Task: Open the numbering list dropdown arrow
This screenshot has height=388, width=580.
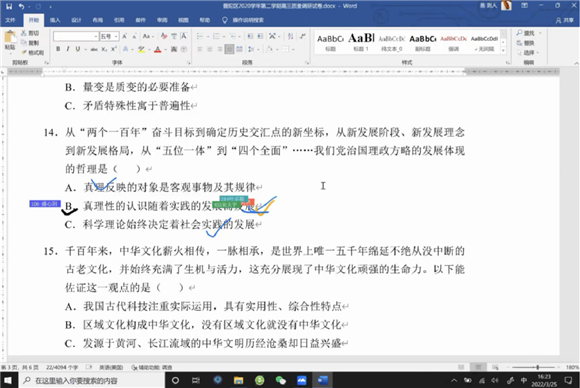Action: coord(224,36)
